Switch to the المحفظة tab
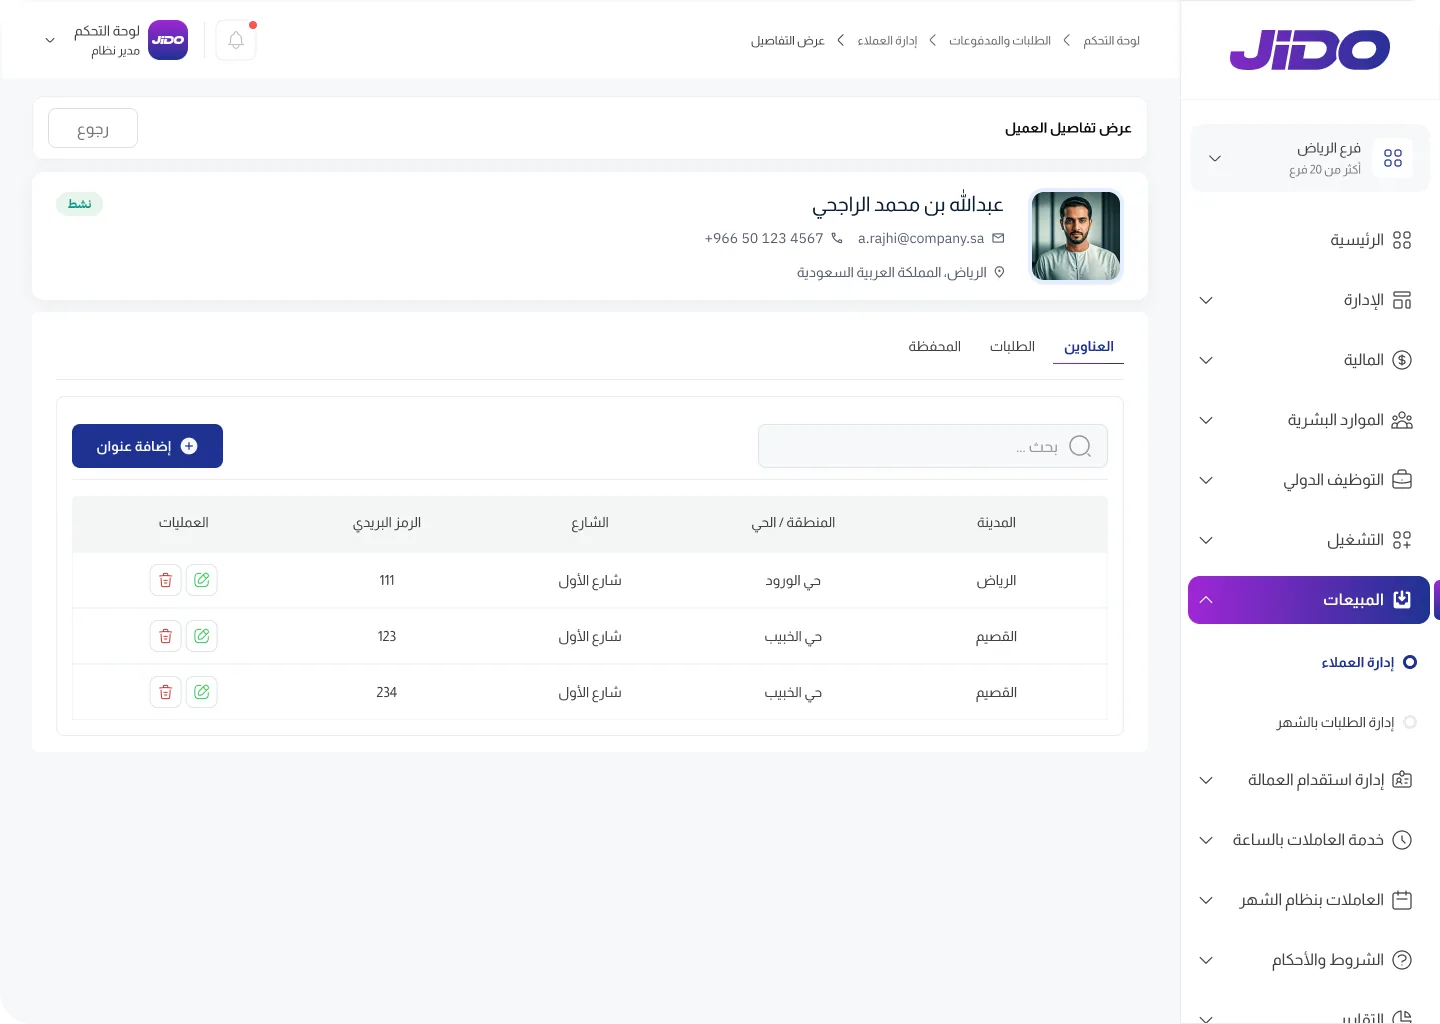The height and width of the screenshot is (1024, 1440). [x=935, y=346]
